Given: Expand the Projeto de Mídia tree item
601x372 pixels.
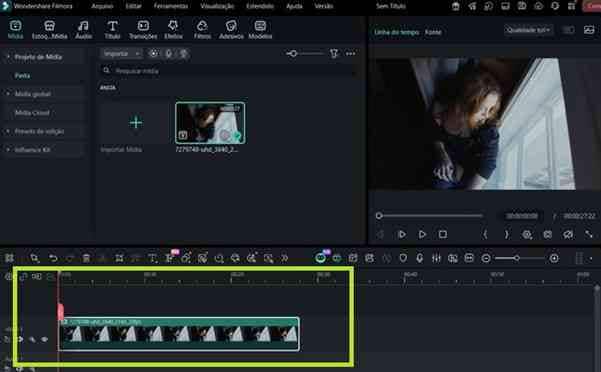Looking at the screenshot, I should coord(8,57).
